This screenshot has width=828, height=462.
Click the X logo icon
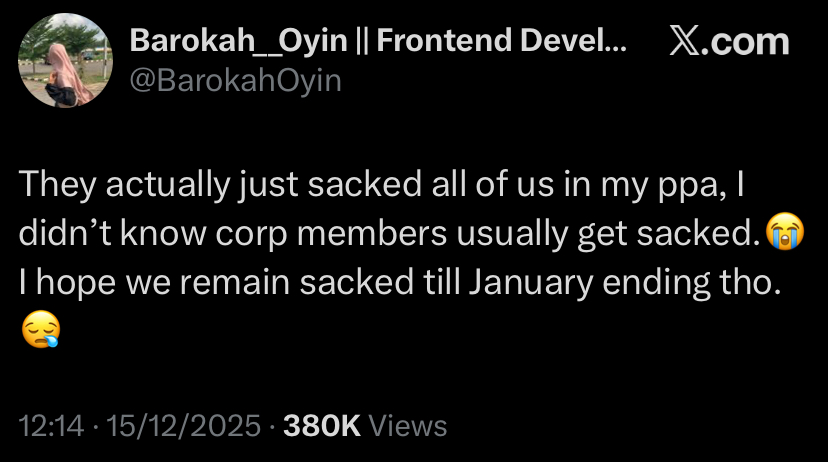pos(687,42)
